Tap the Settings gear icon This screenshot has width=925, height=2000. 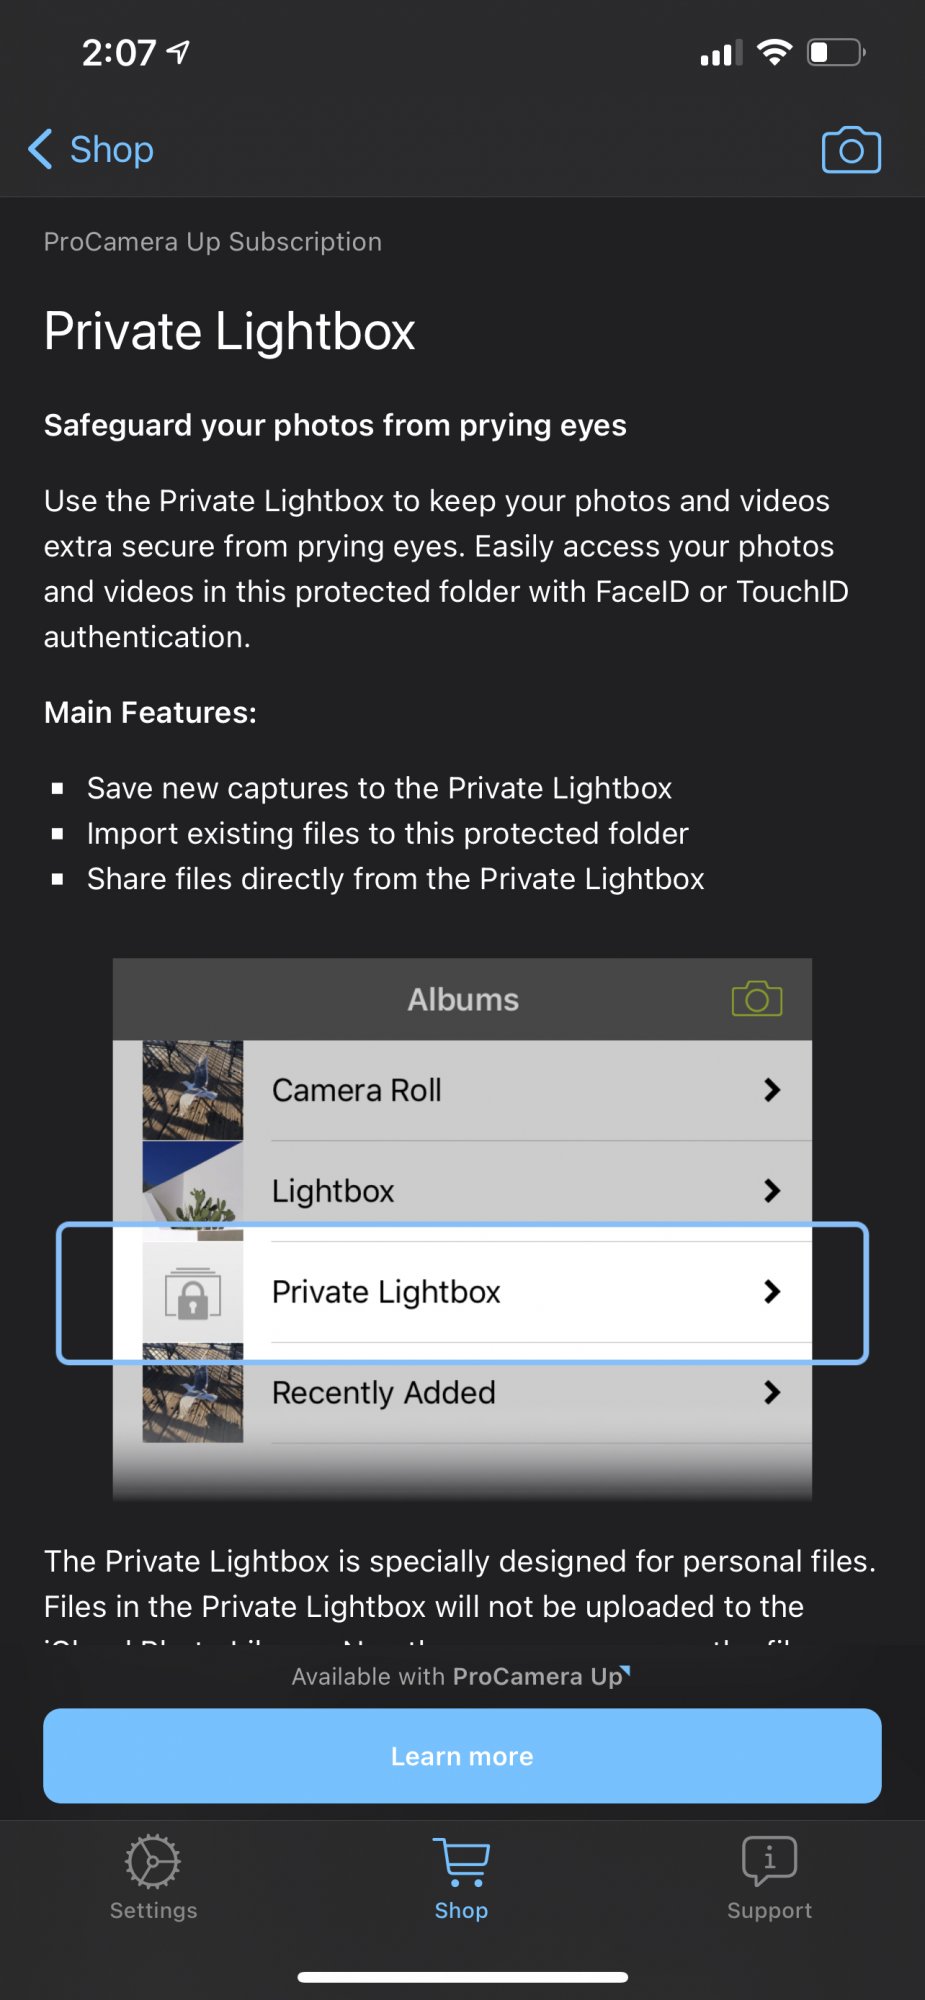coord(153,1861)
